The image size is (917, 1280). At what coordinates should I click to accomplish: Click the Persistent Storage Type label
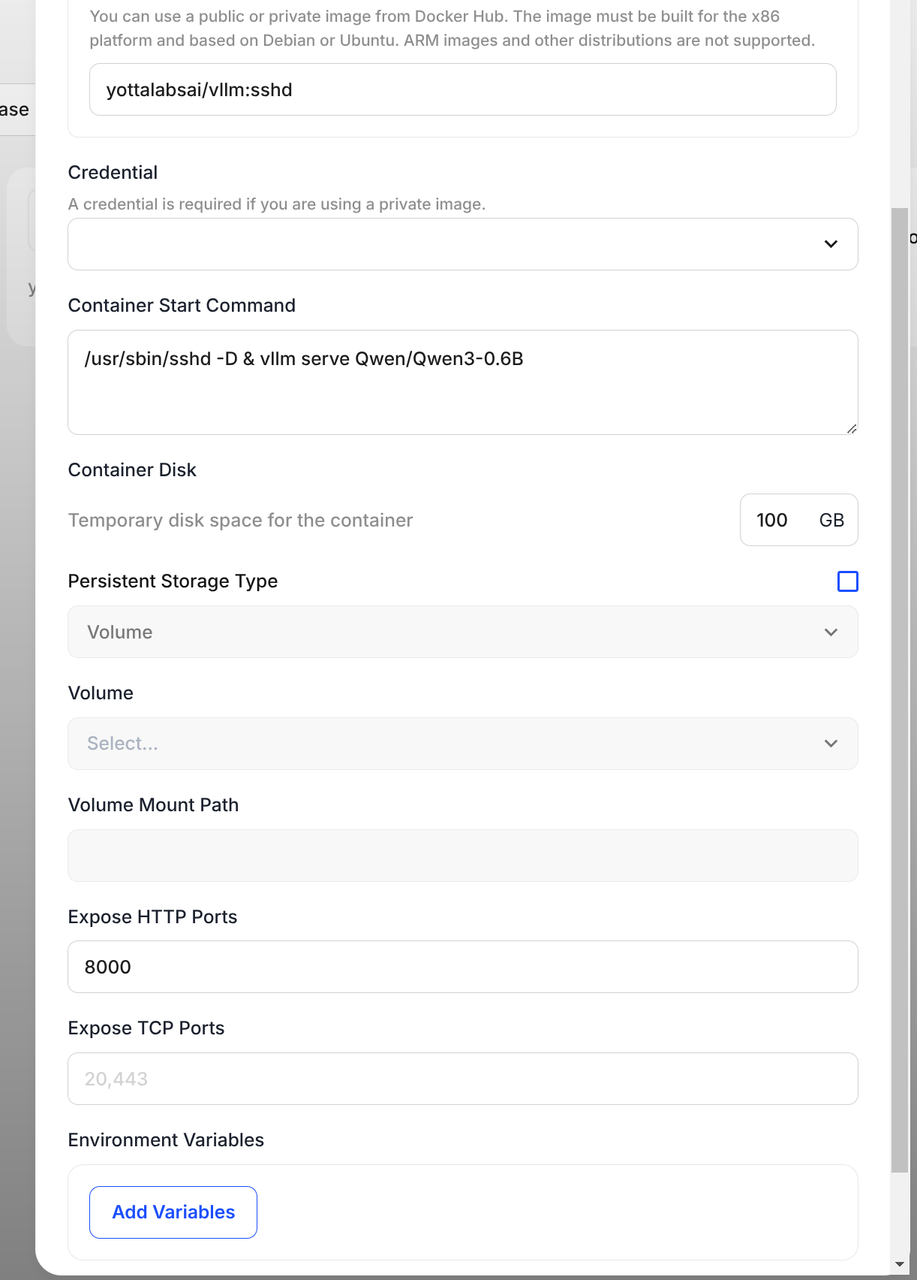pyautogui.click(x=173, y=581)
